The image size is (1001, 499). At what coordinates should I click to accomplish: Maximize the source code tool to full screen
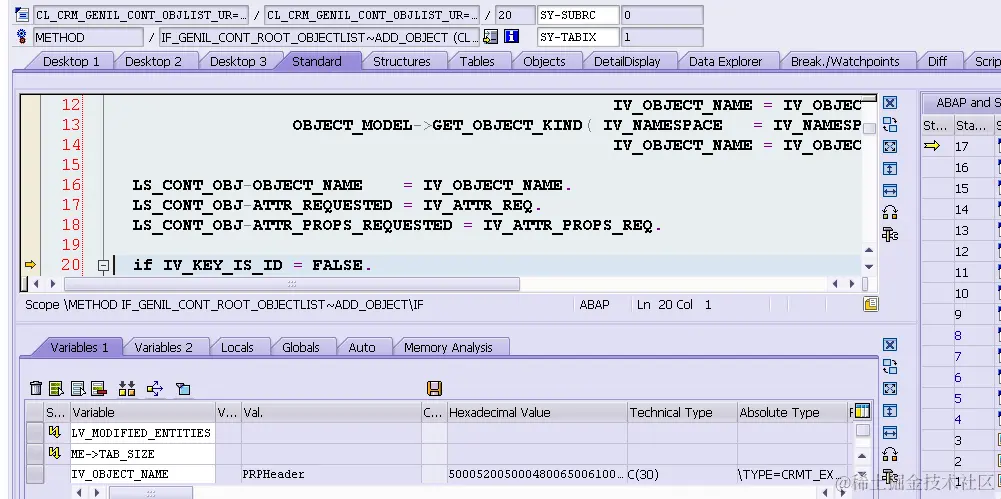pos(890,146)
